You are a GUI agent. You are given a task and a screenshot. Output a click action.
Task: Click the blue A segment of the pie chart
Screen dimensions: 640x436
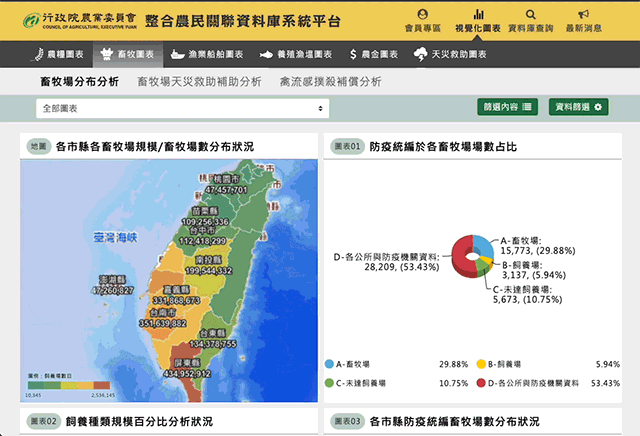484,247
